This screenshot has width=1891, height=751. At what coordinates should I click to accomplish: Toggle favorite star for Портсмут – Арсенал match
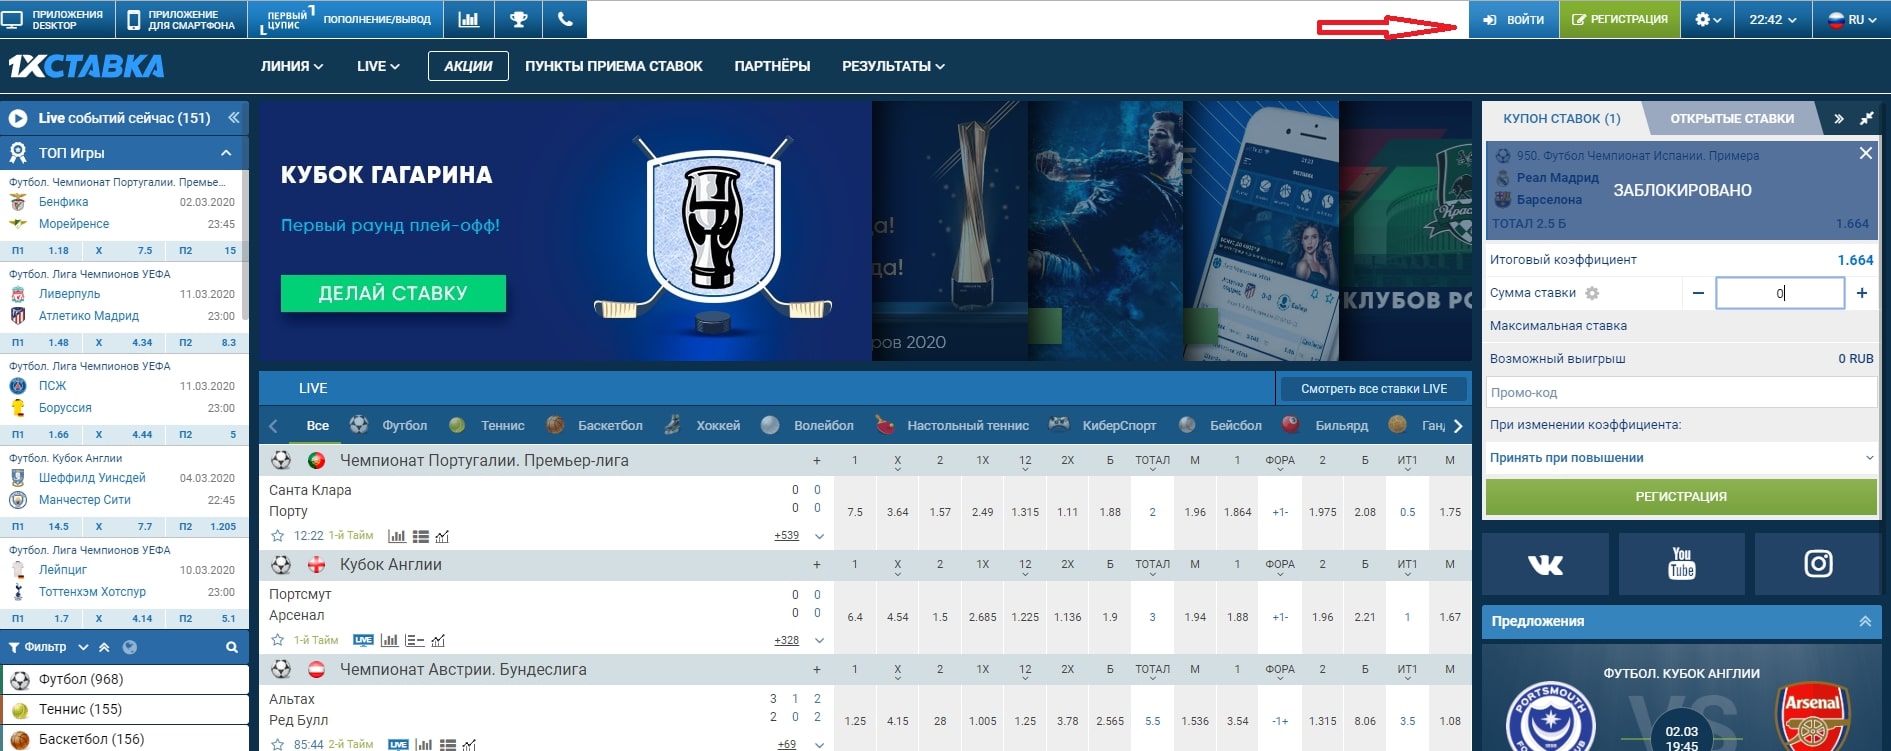tap(278, 640)
